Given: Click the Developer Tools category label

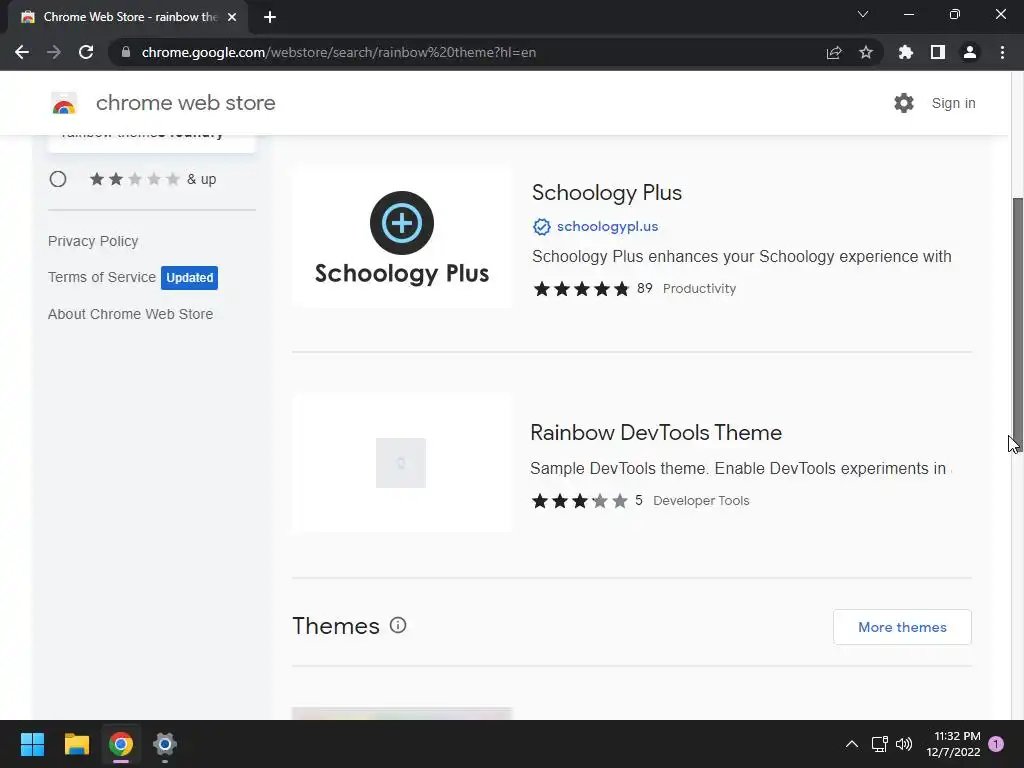Looking at the screenshot, I should click(x=701, y=501).
